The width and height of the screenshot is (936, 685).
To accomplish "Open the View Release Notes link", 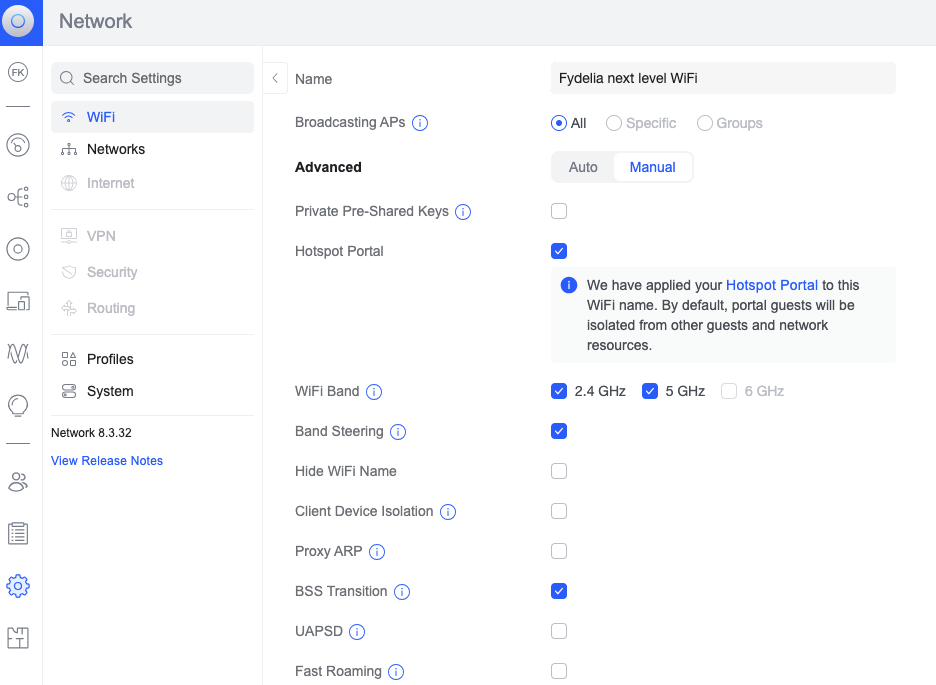I will pyautogui.click(x=107, y=461).
